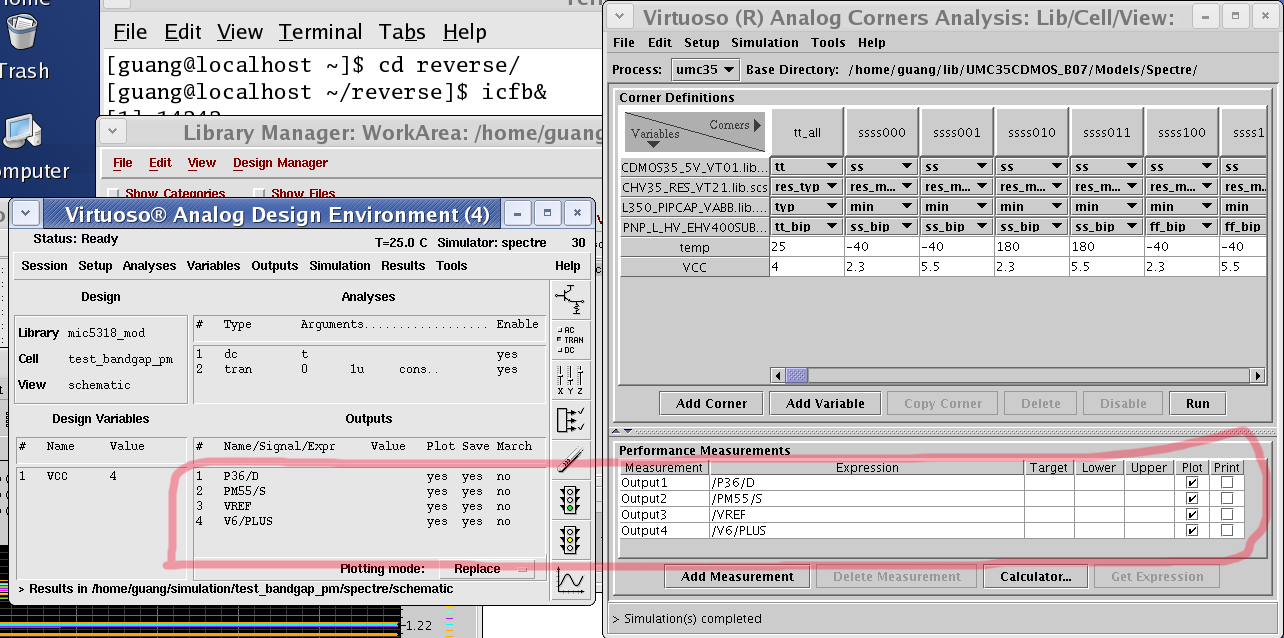Open Plotting mode Replace dropdown
Image resolution: width=1284 pixels, height=638 pixels.
point(486,569)
